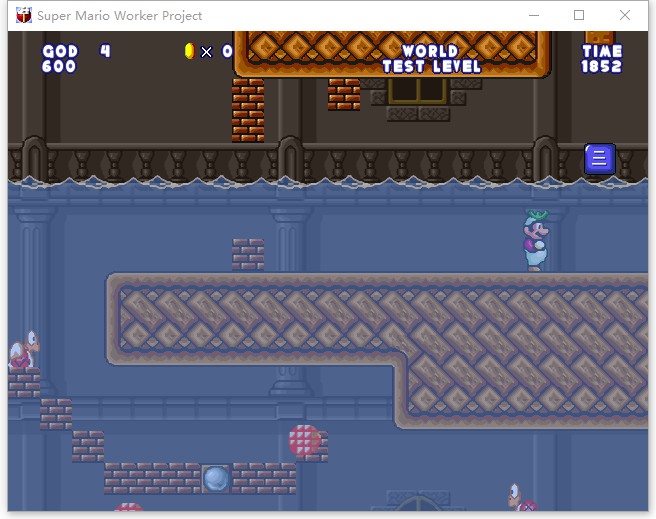Click the dark castle window frame
This screenshot has width=656, height=519.
point(418,91)
